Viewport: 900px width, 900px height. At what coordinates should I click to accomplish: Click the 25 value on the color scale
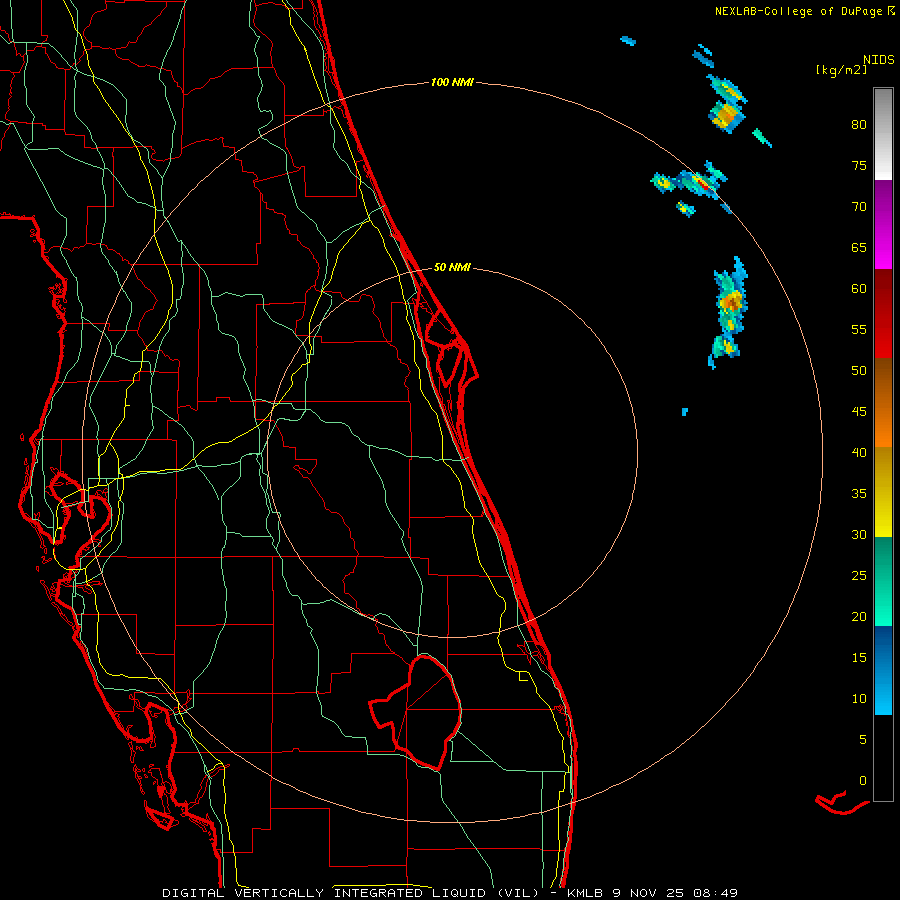click(859, 576)
